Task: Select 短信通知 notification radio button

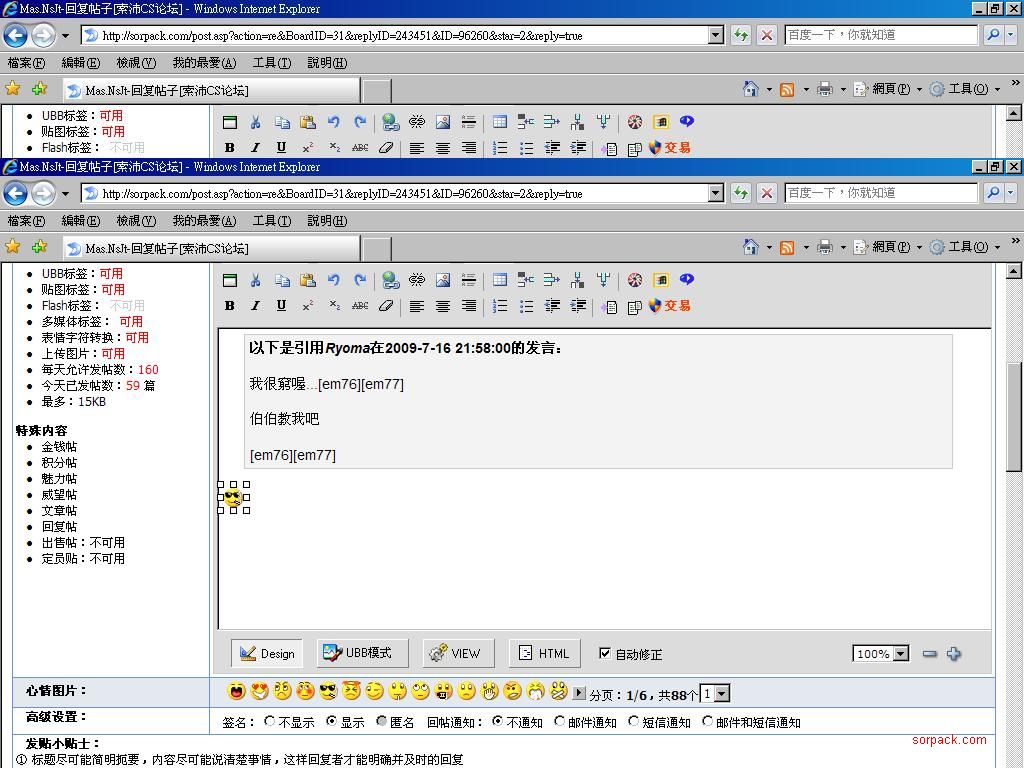Action: pos(634,721)
